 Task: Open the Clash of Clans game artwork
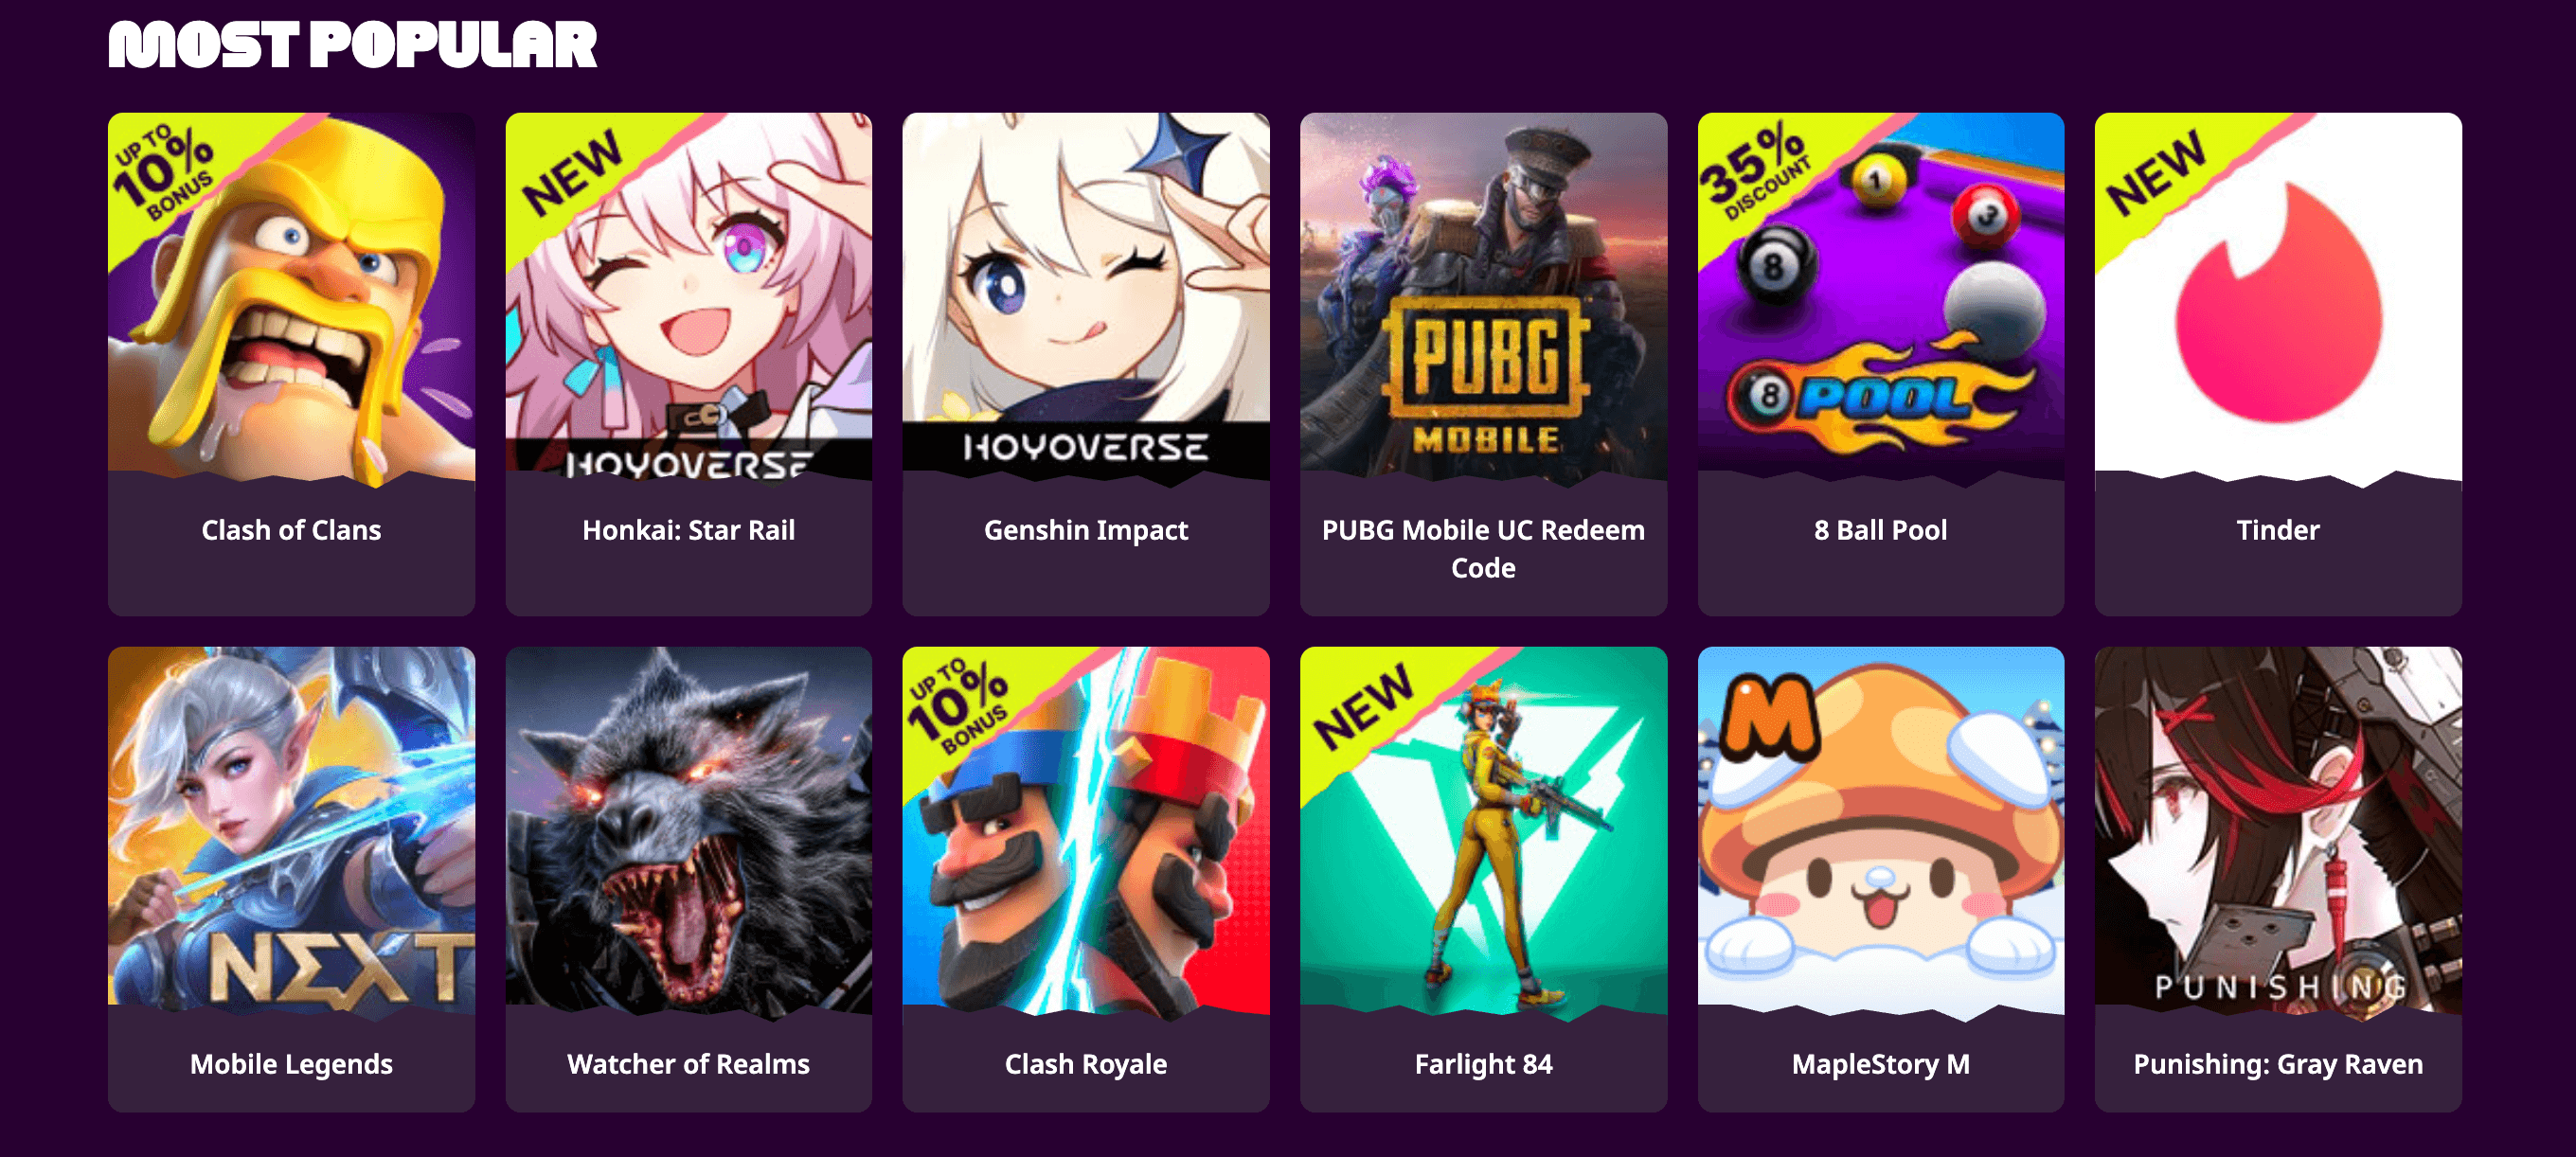[291, 300]
